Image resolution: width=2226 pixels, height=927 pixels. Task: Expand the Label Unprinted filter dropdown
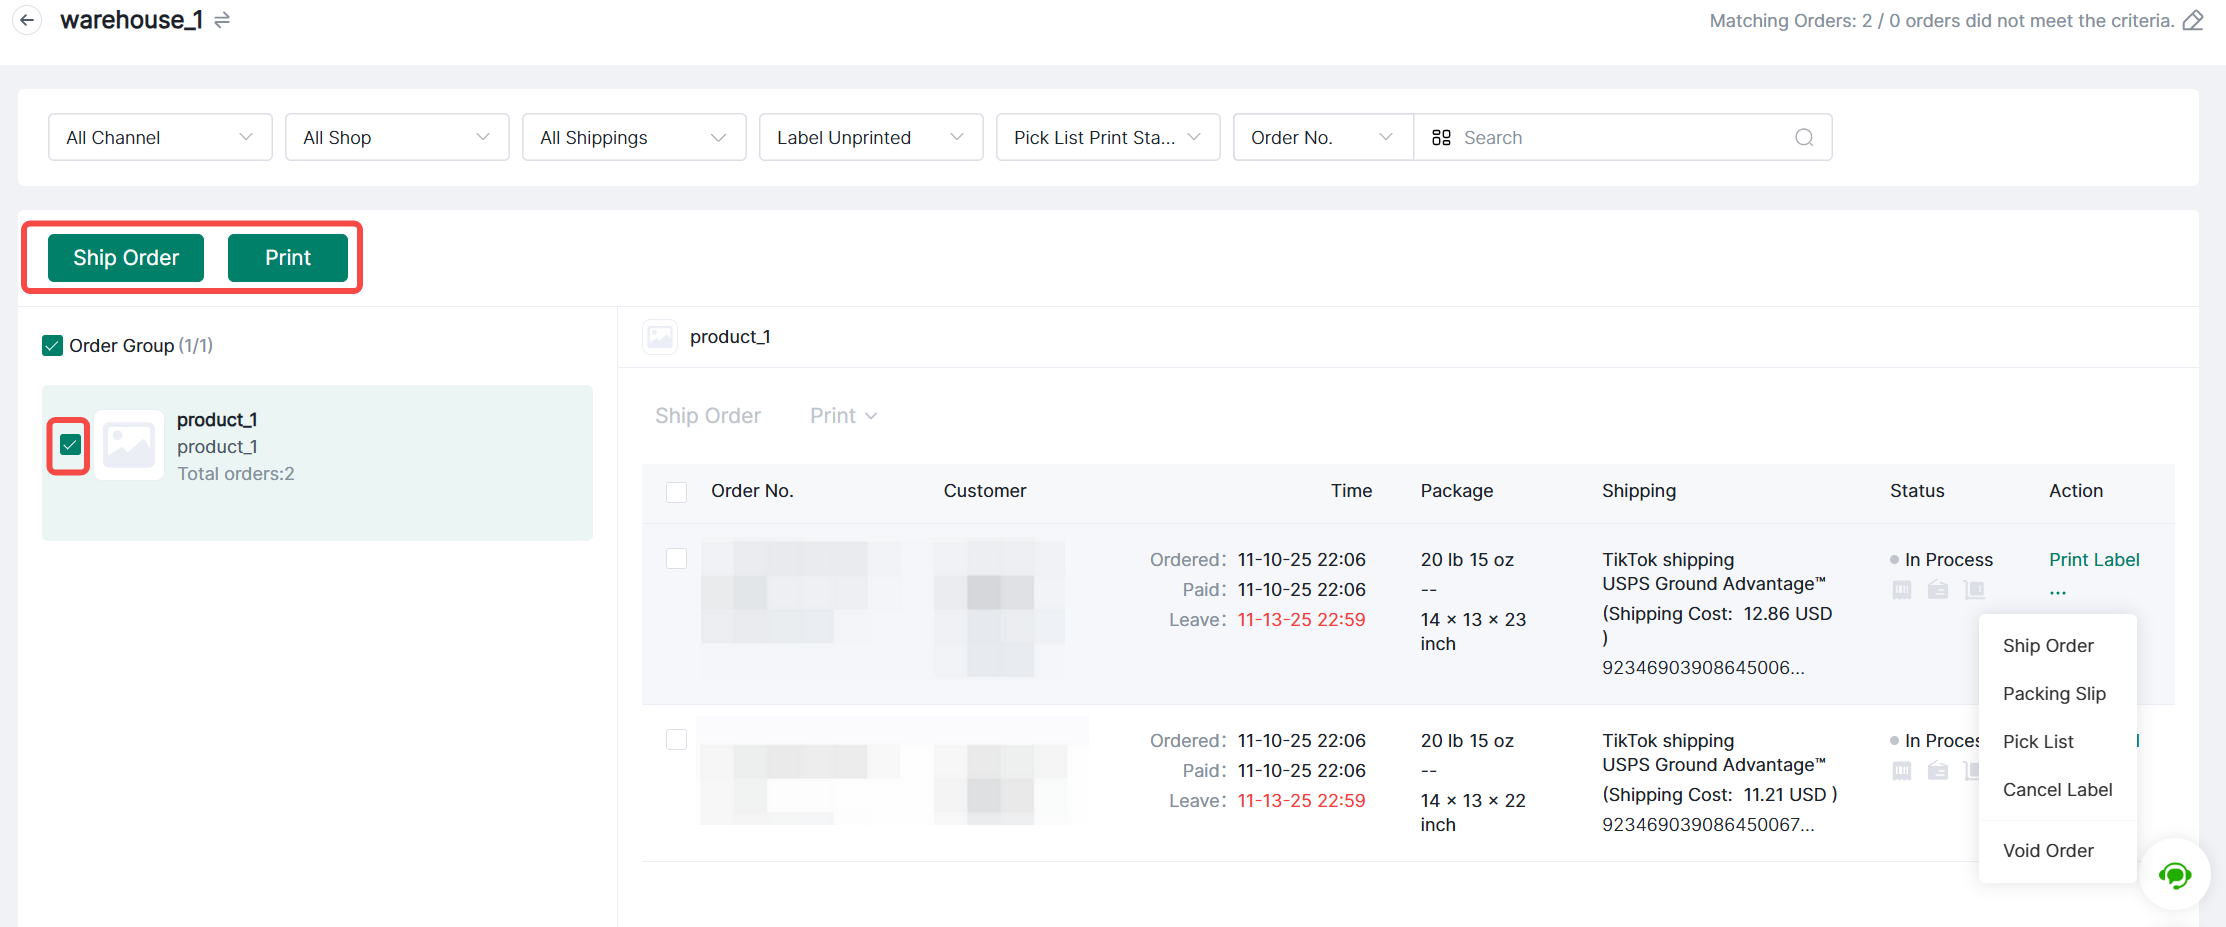870,138
